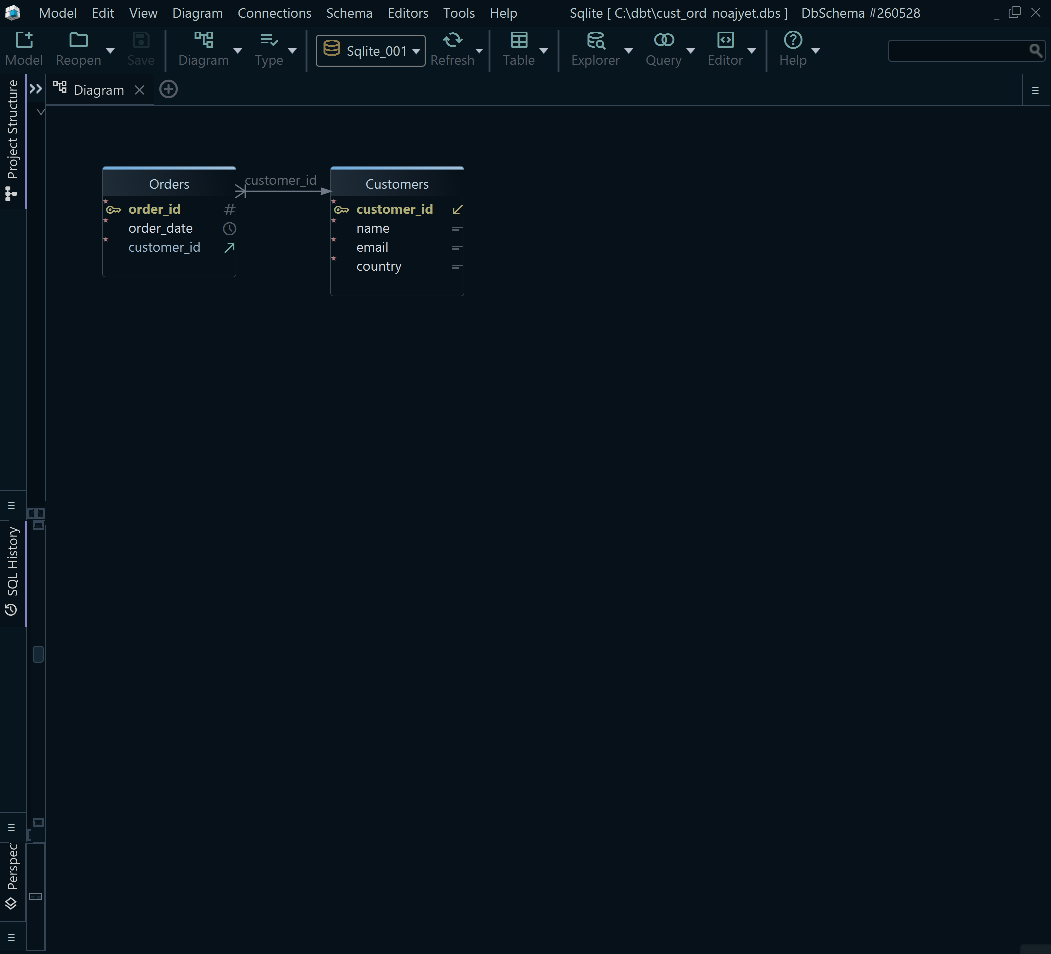Click clock datatype icon beside order_date

click(229, 229)
